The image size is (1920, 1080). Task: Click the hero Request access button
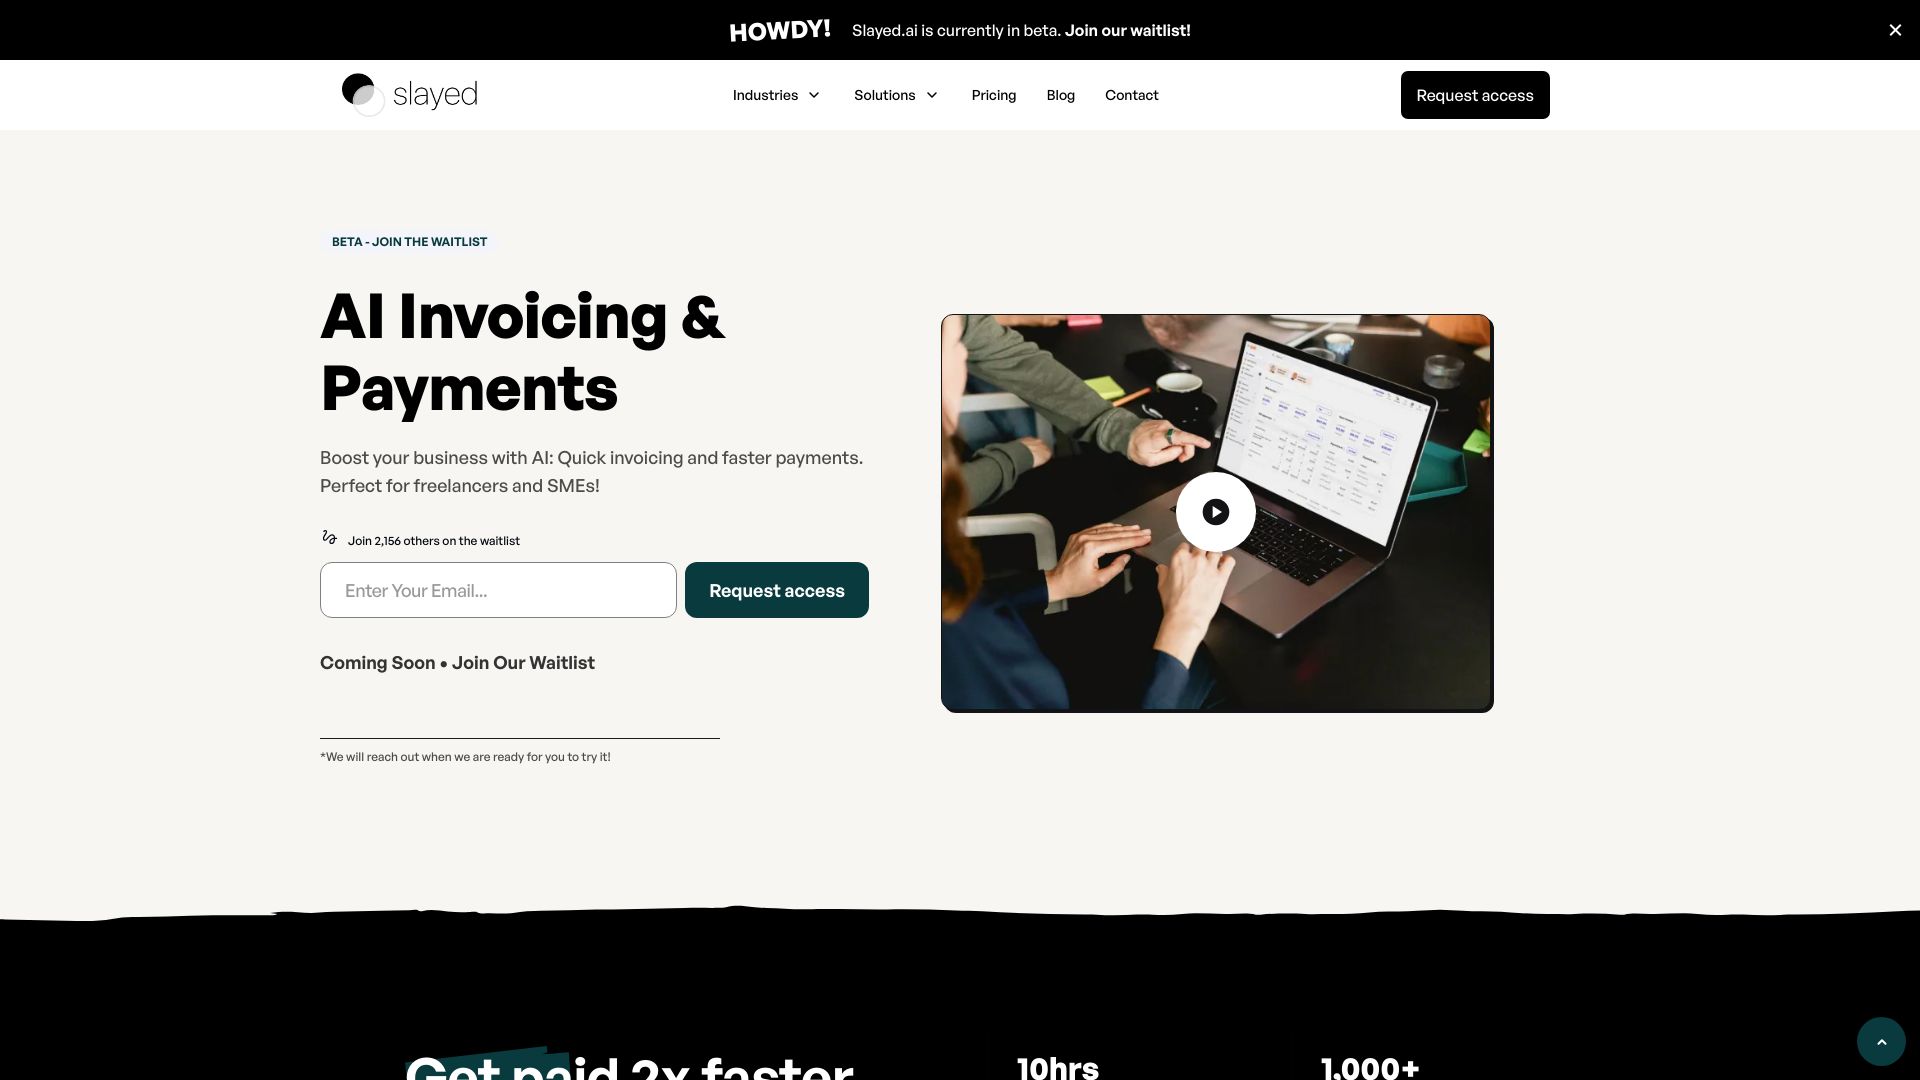777,589
